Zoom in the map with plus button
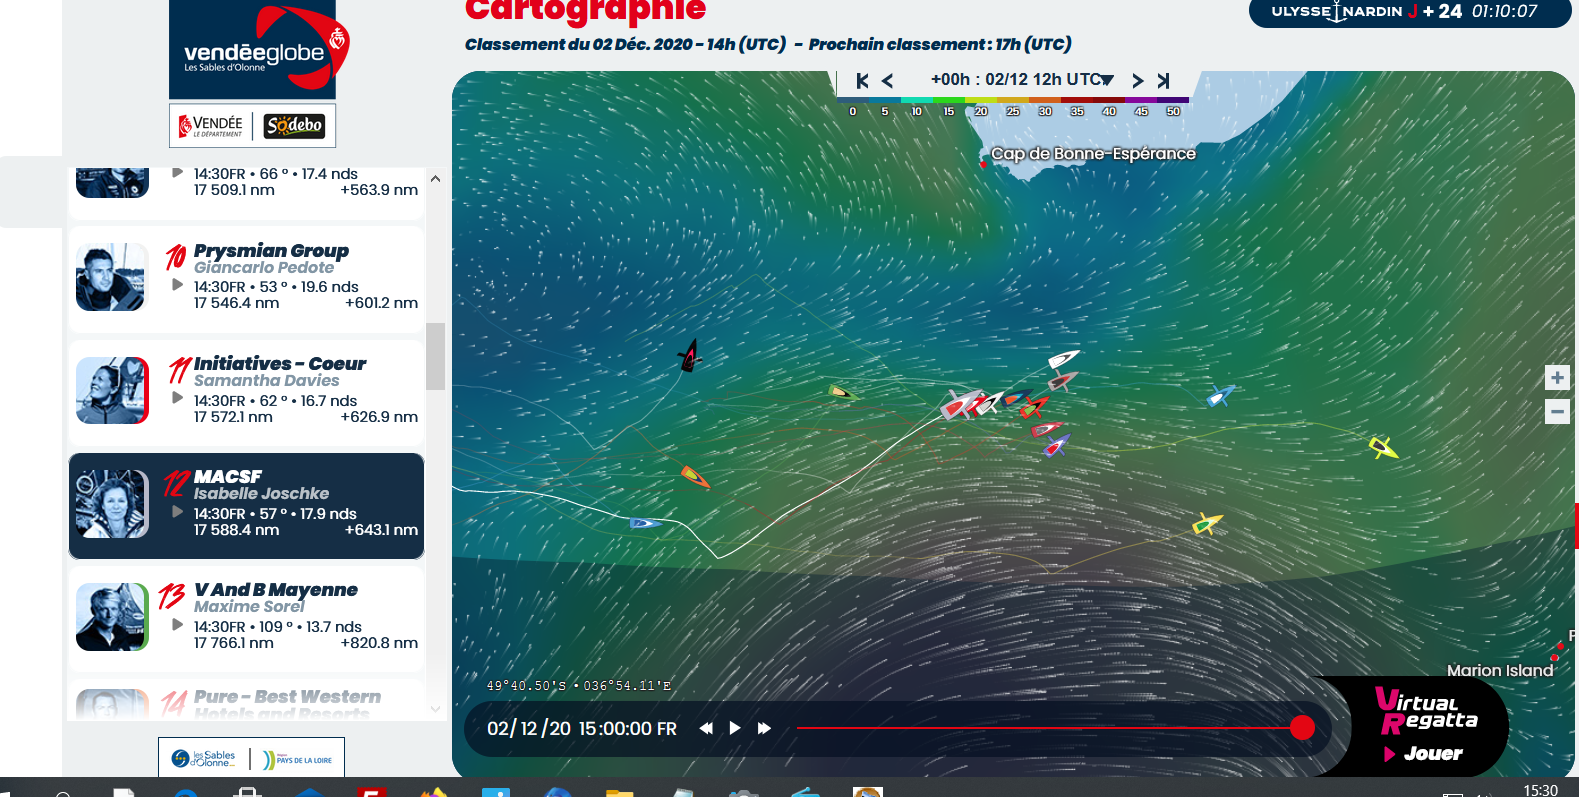Image resolution: width=1579 pixels, height=797 pixels. point(1557,377)
